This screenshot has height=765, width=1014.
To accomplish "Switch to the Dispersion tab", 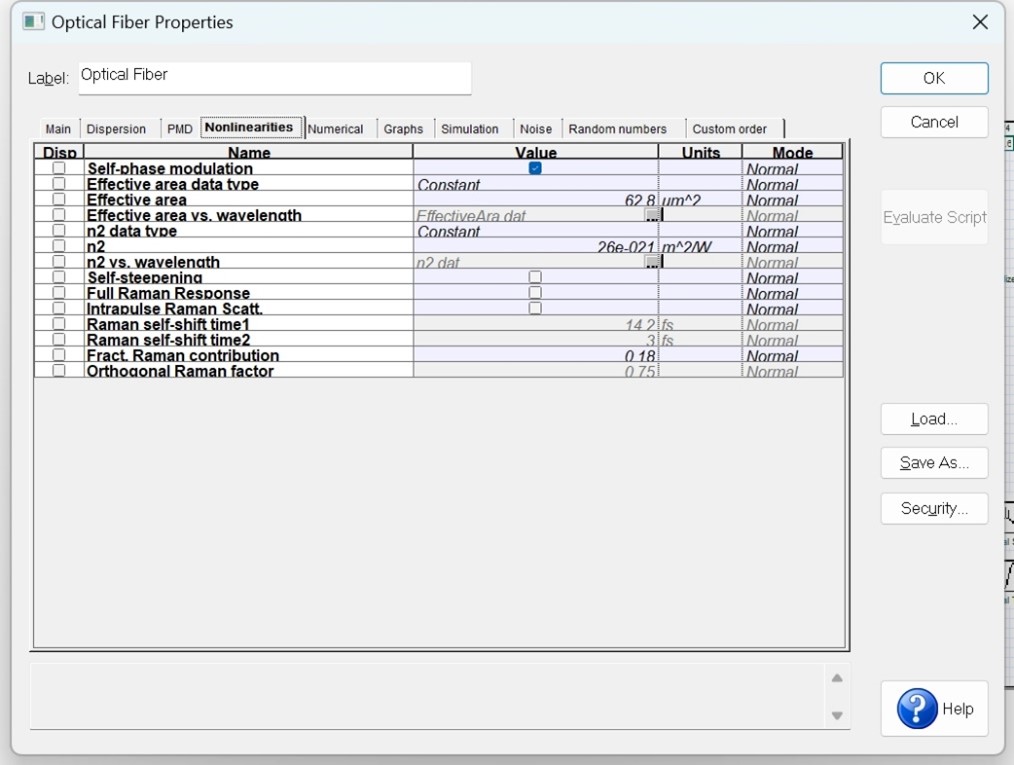I will 116,129.
